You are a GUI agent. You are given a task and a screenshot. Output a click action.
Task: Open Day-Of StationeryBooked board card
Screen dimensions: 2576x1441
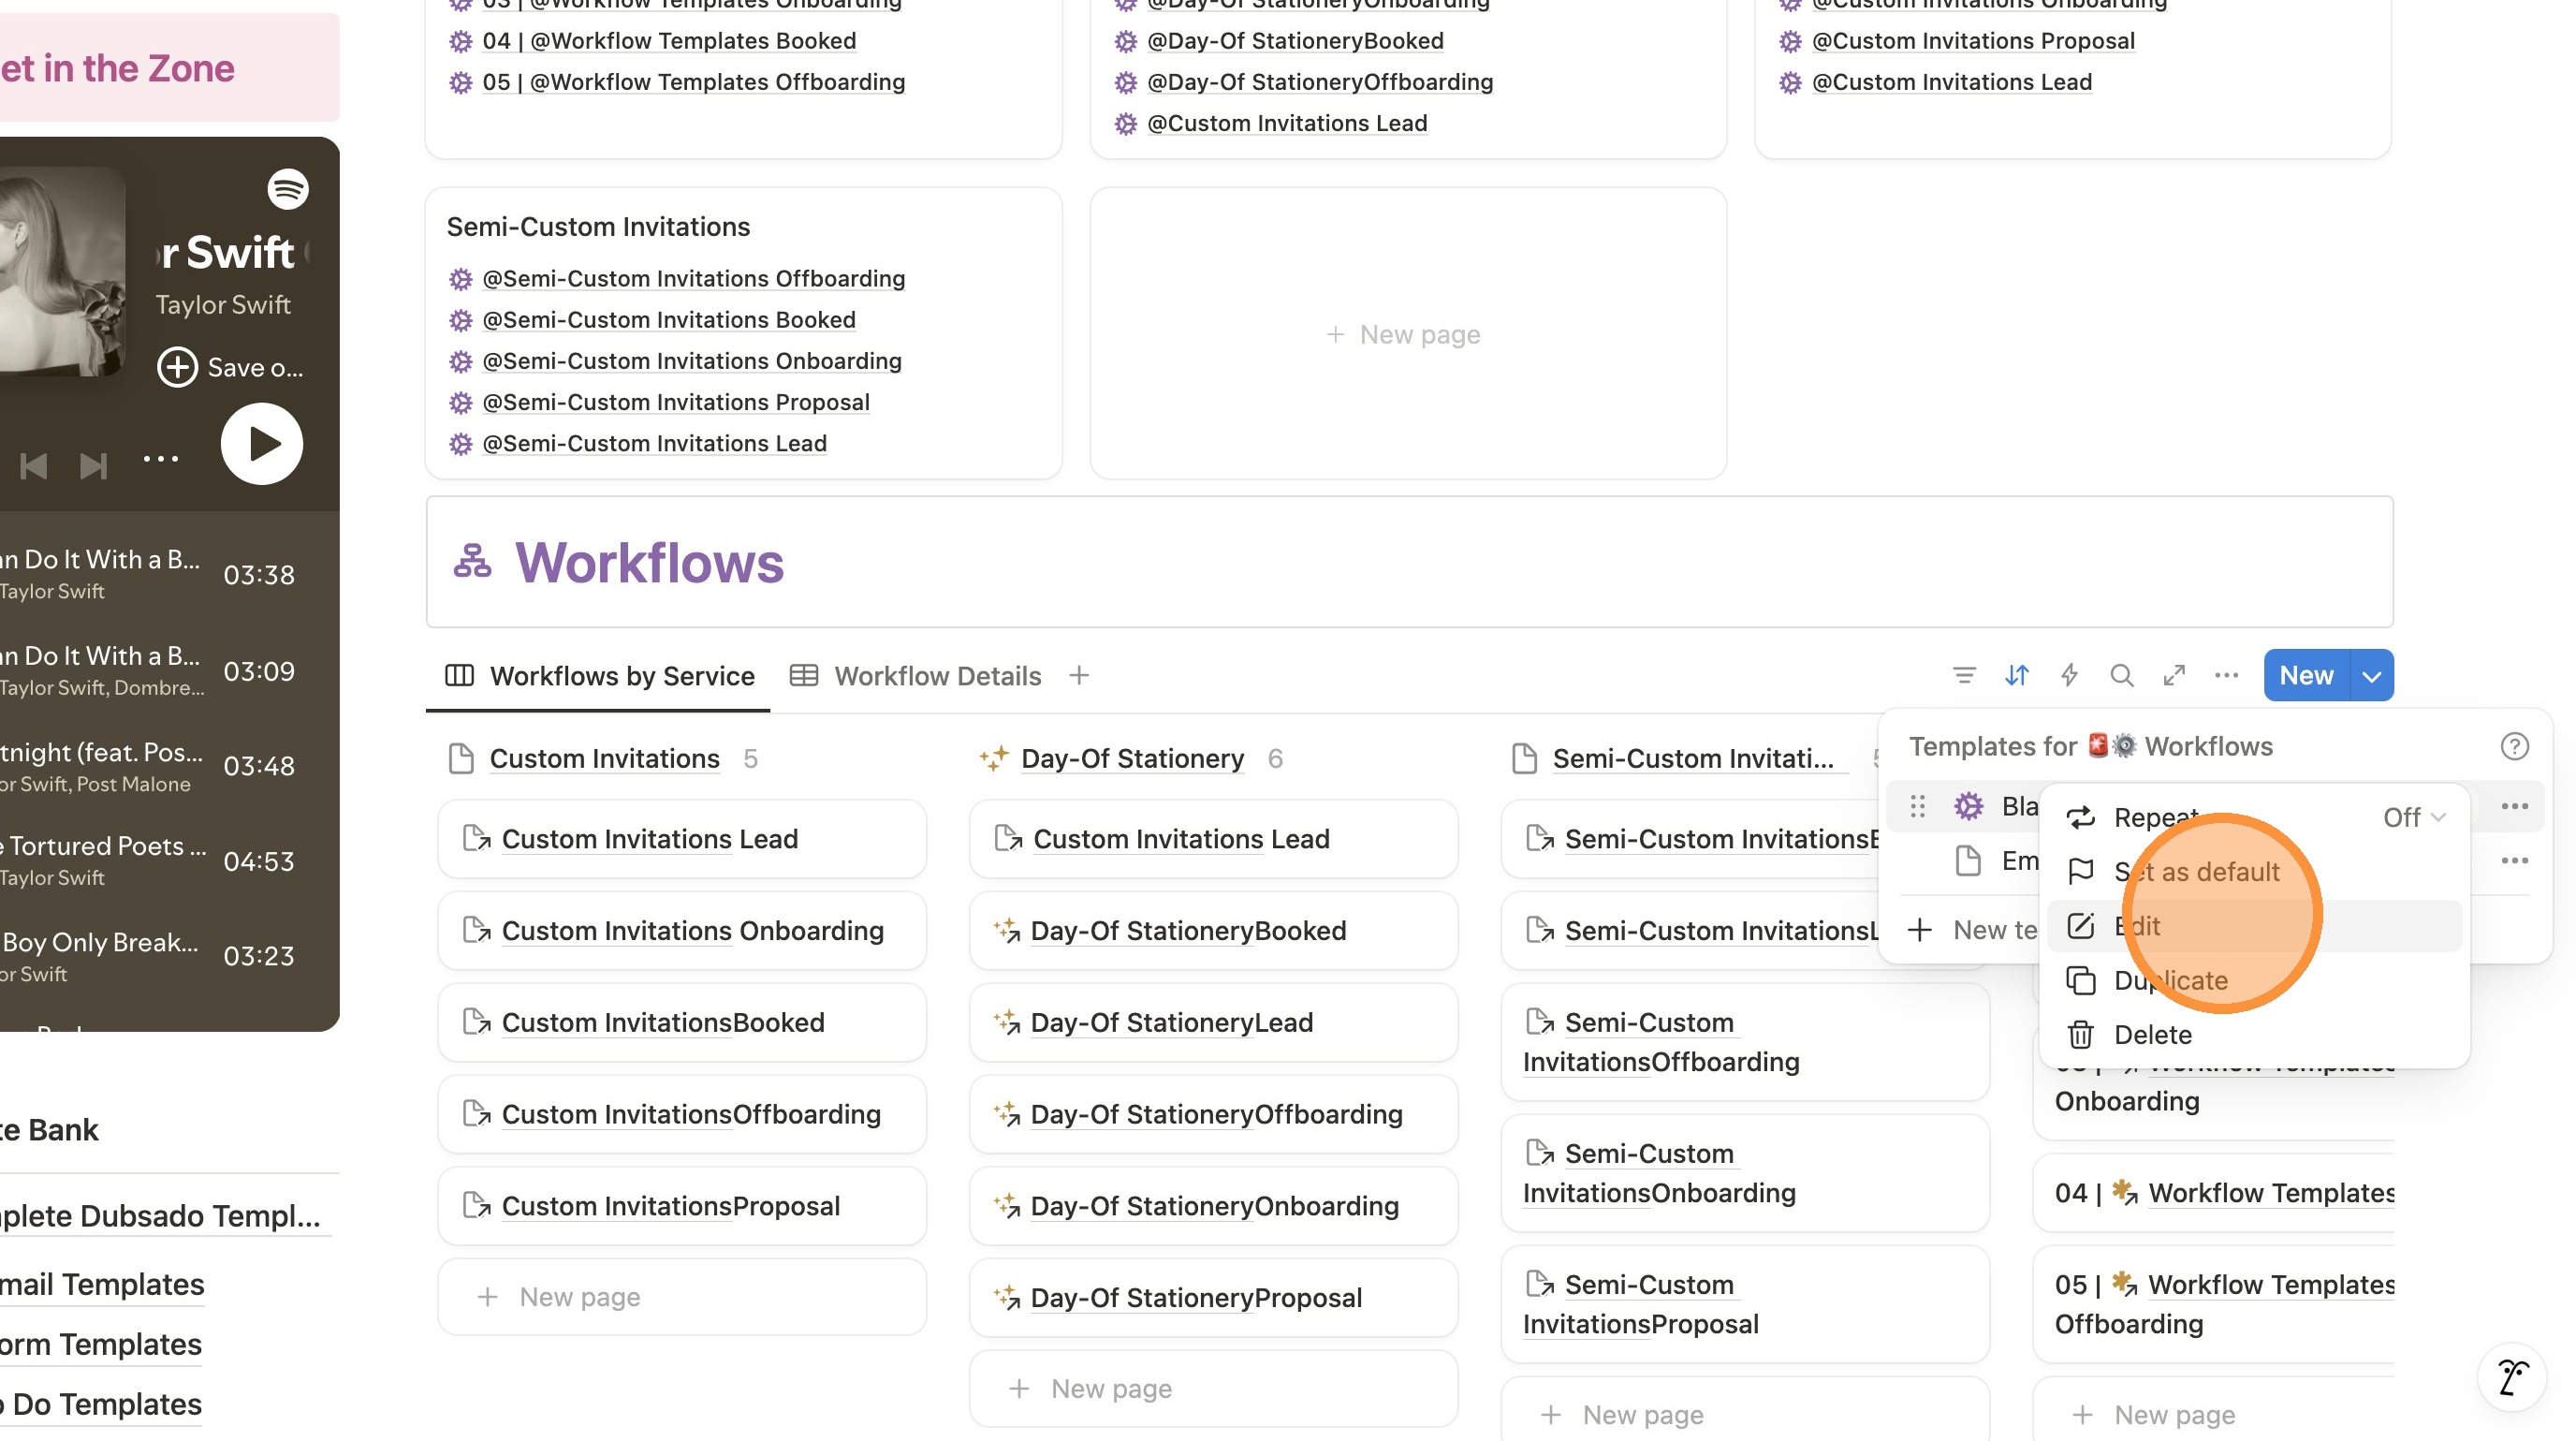(x=1213, y=931)
